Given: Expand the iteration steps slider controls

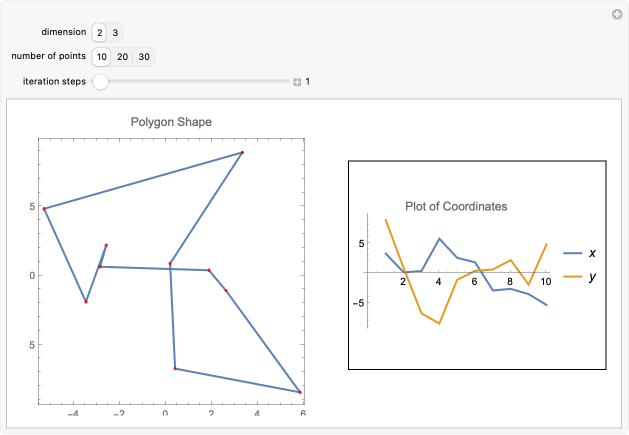Looking at the screenshot, I should point(297,82).
